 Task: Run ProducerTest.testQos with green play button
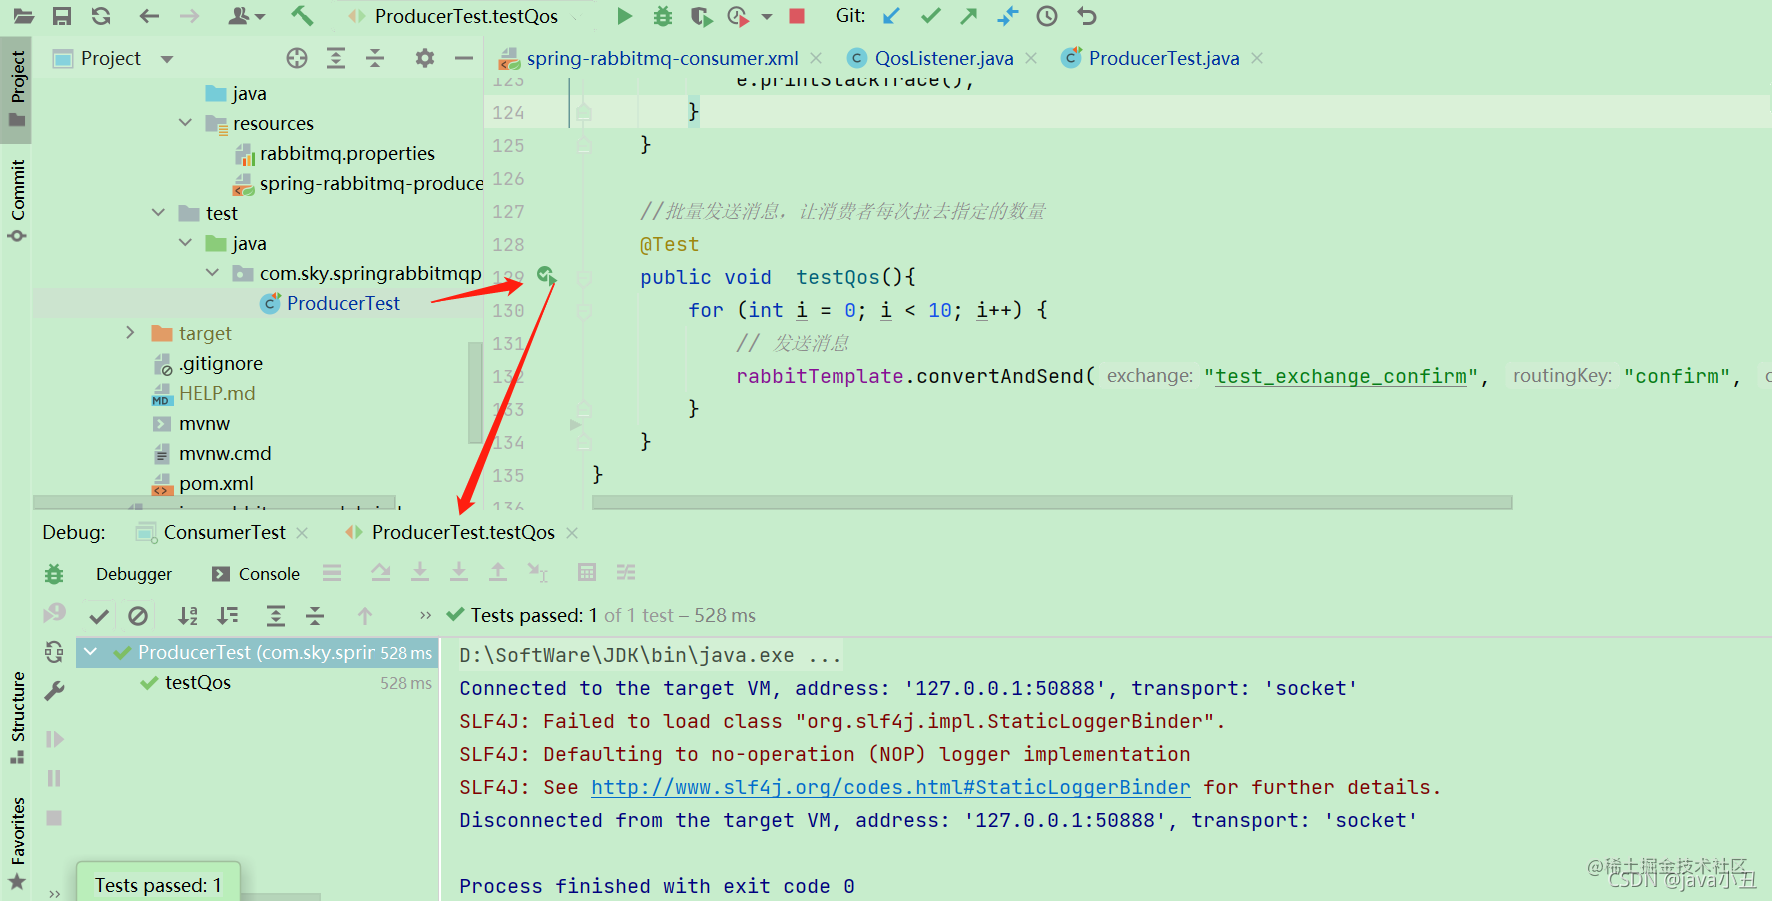click(624, 16)
